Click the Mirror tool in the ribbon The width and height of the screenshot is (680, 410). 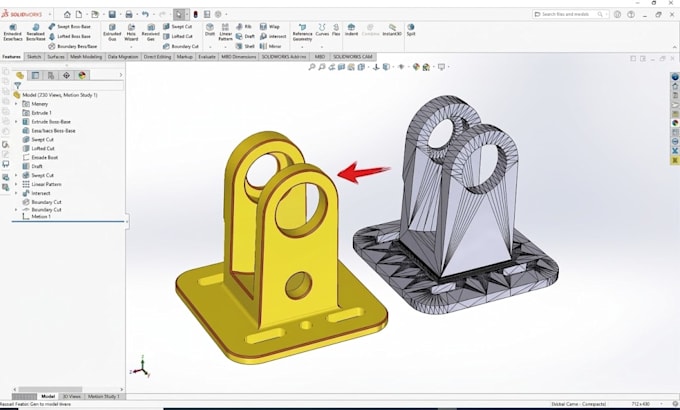271,46
